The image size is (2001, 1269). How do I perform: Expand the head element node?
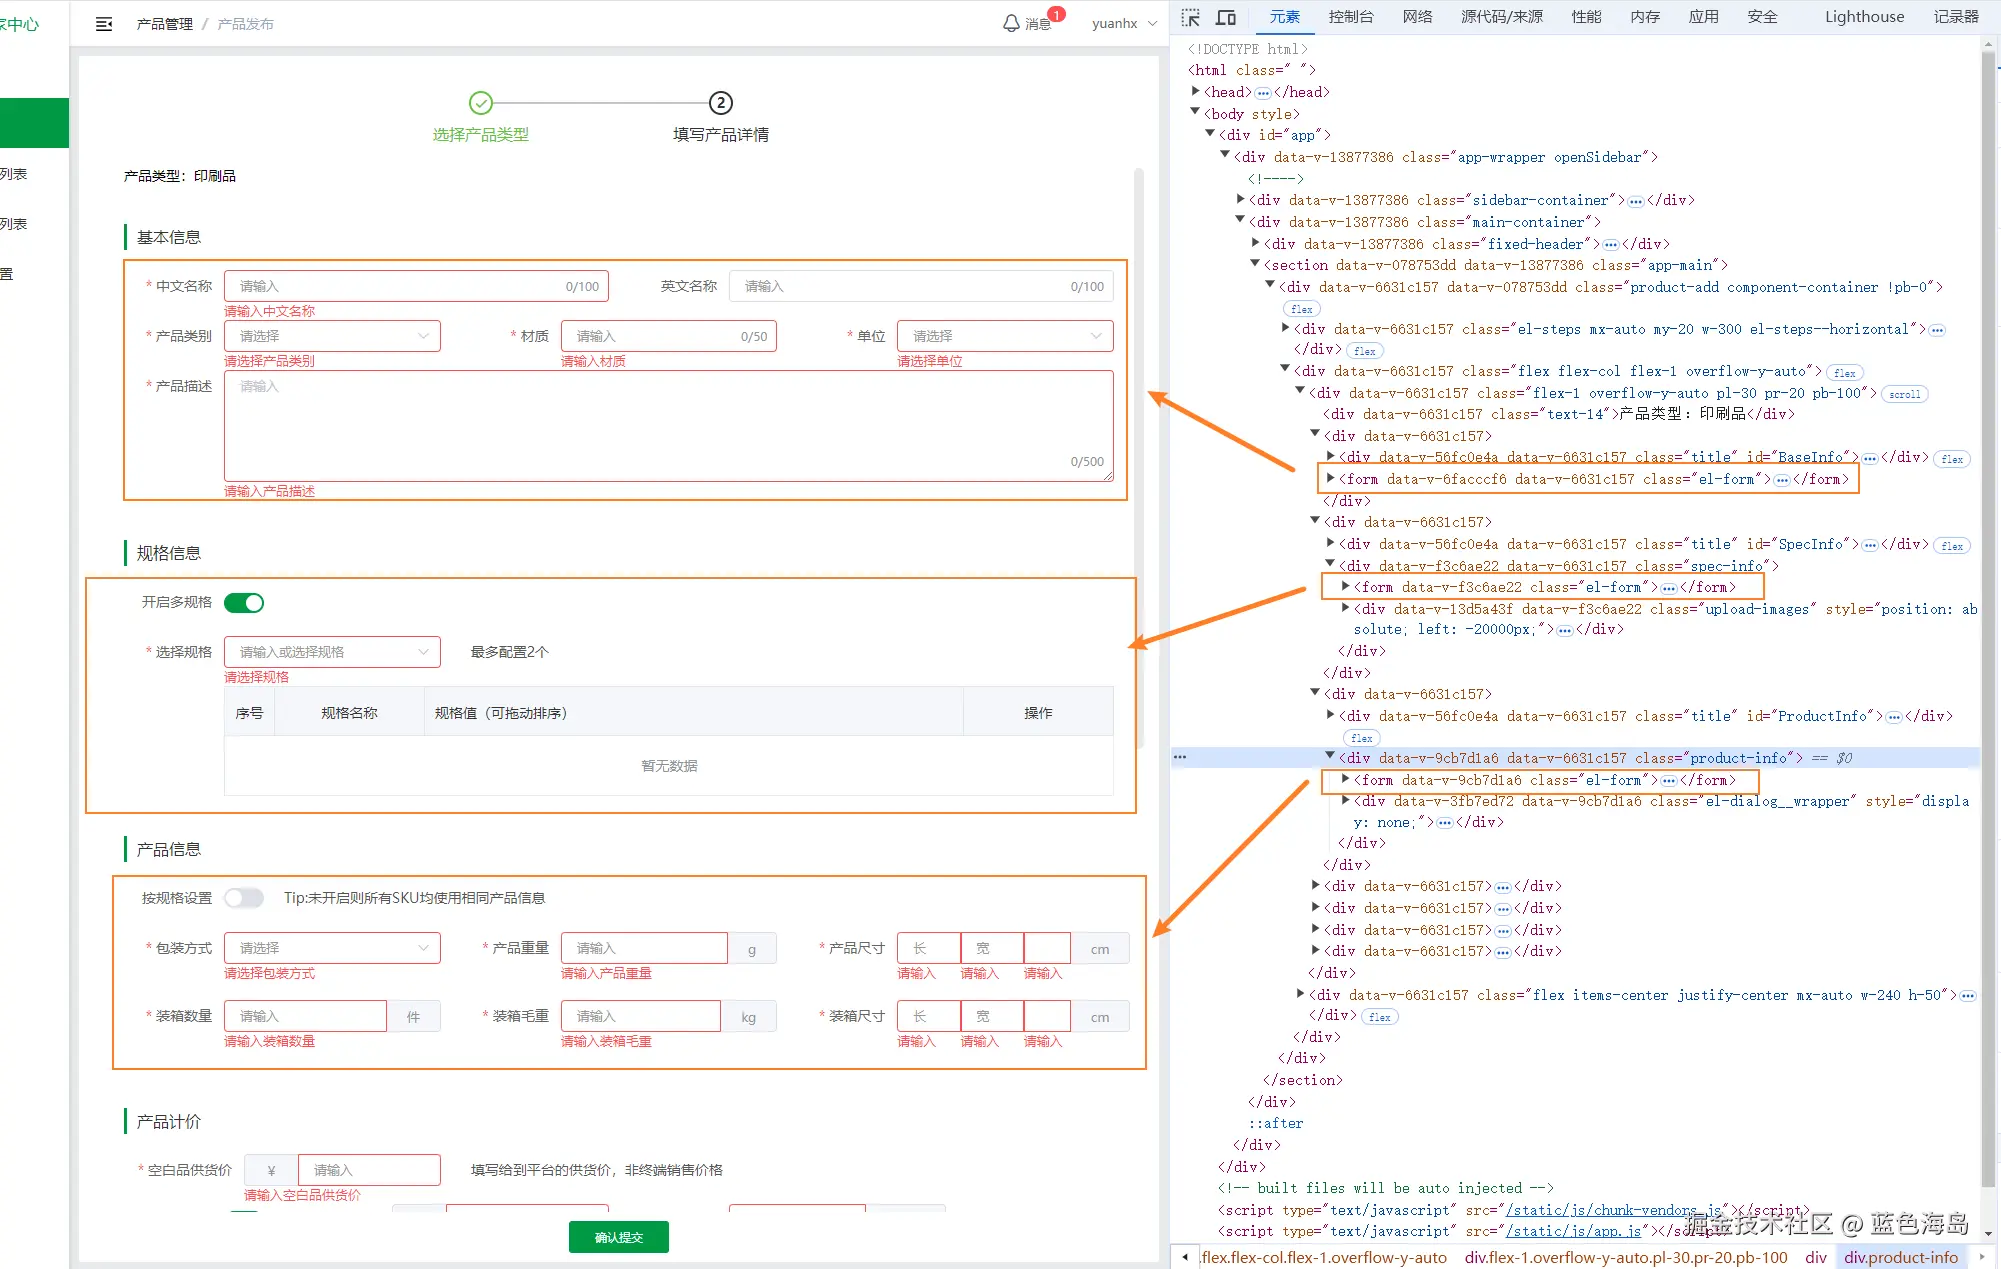[1196, 92]
